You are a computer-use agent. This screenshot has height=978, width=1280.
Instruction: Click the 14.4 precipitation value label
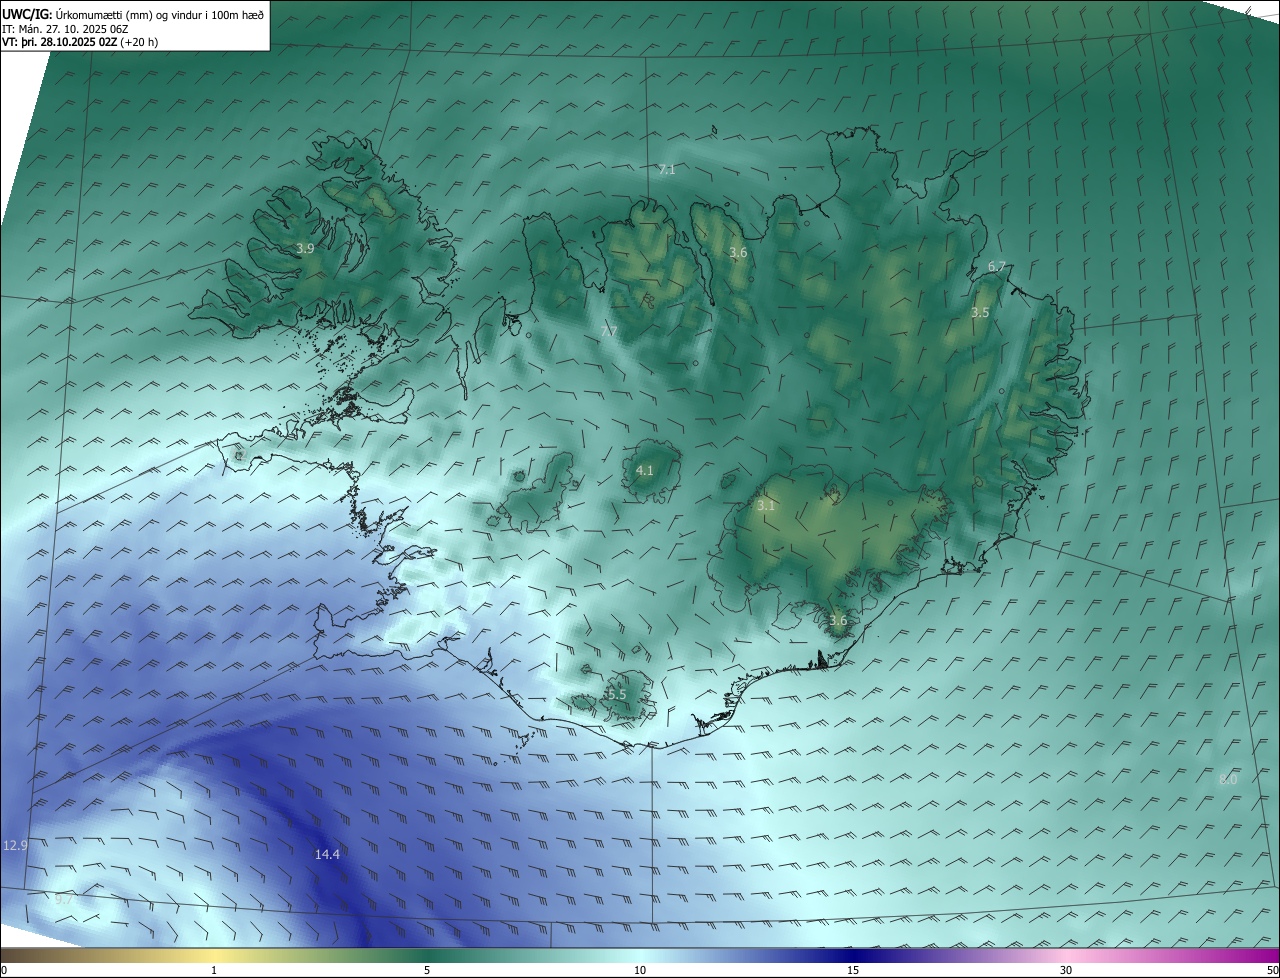click(x=327, y=854)
